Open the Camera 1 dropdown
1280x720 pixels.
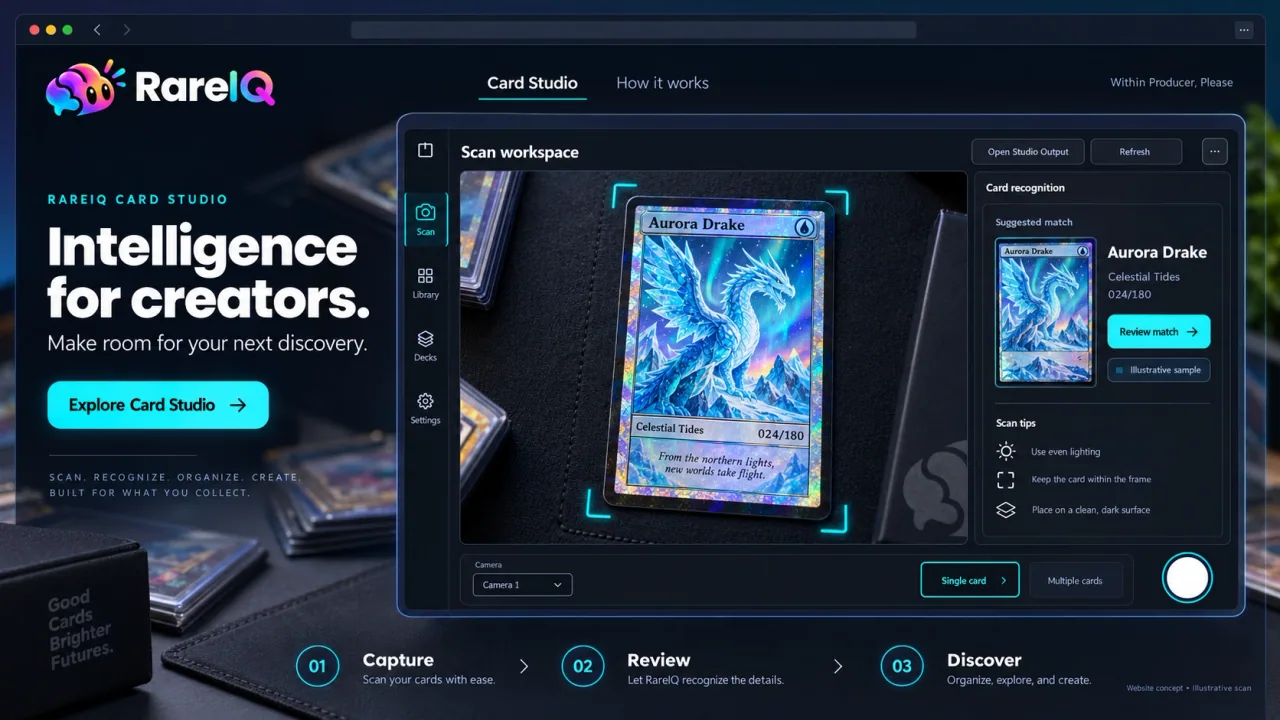click(x=522, y=585)
